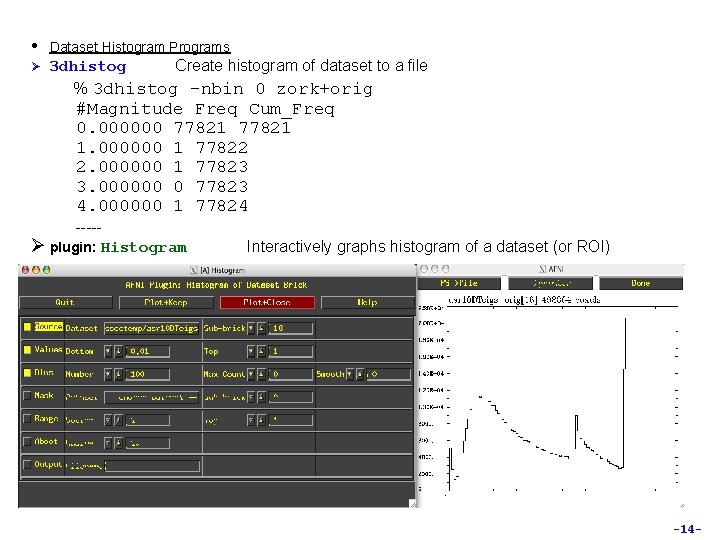Image resolution: width=720 pixels, height=540 pixels.
Task: Click the dimmed button between PS->File and Done
Action: tap(551, 283)
